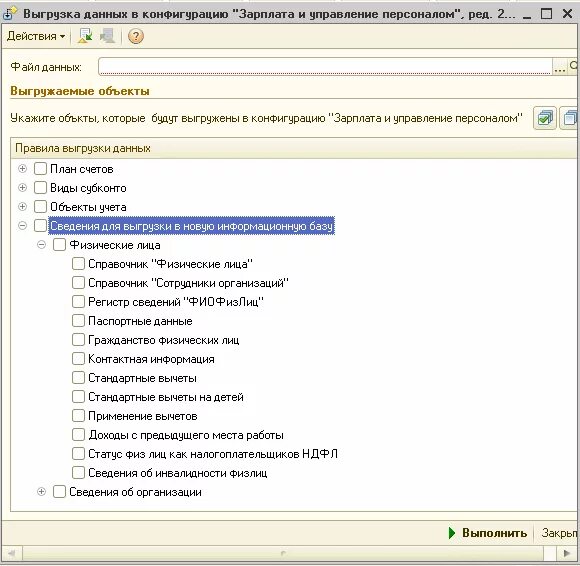Click the window's application icon in title bar

[9, 14]
